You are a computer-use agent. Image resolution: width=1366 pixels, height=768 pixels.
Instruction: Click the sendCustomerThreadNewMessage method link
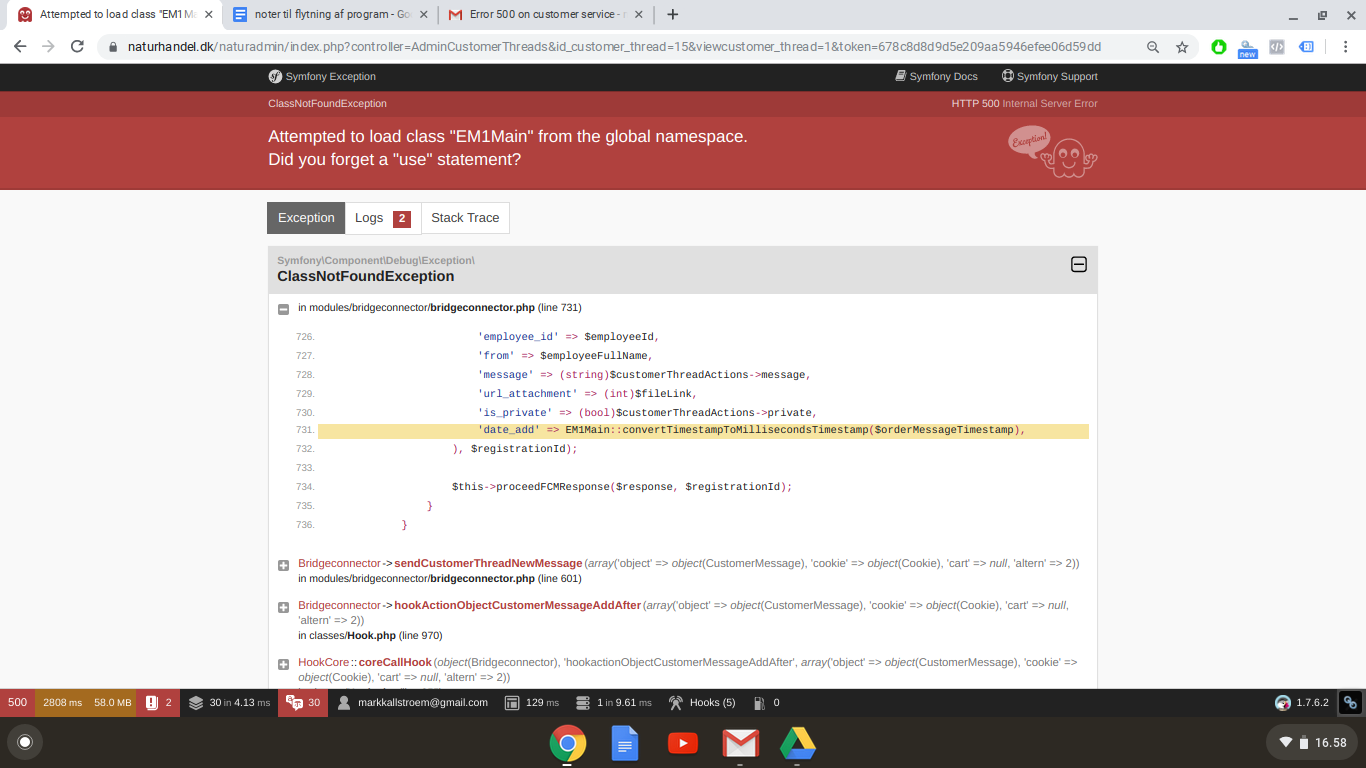tap(488, 563)
